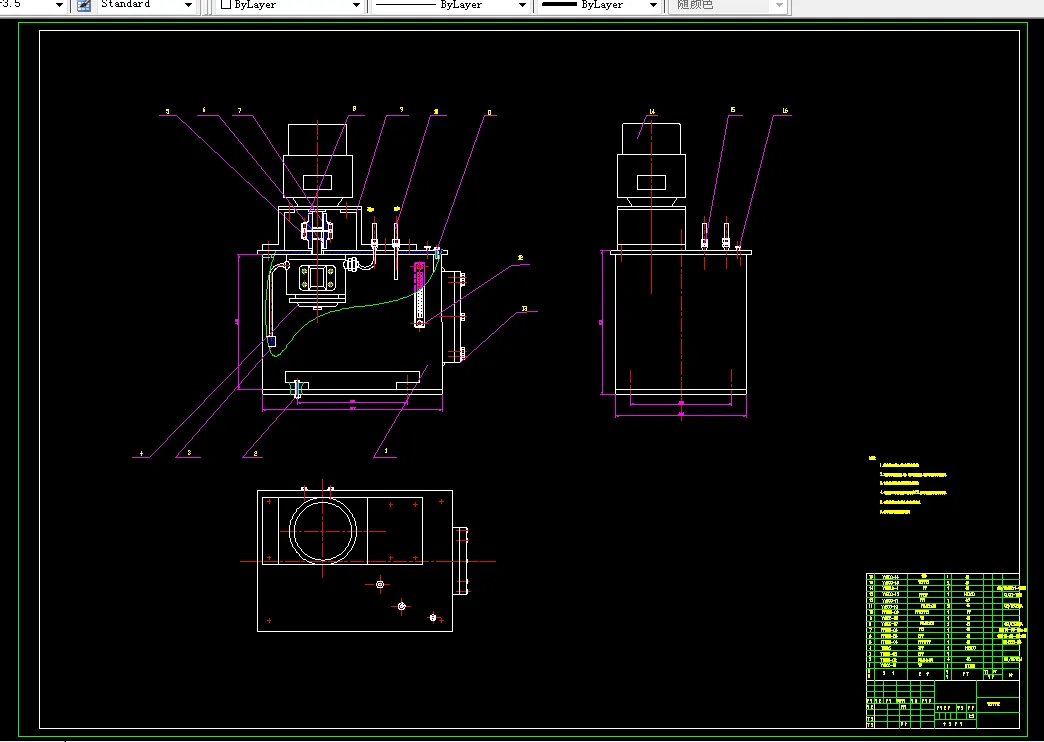
Task: Select balloon number 15 in side view
Action: (732, 111)
